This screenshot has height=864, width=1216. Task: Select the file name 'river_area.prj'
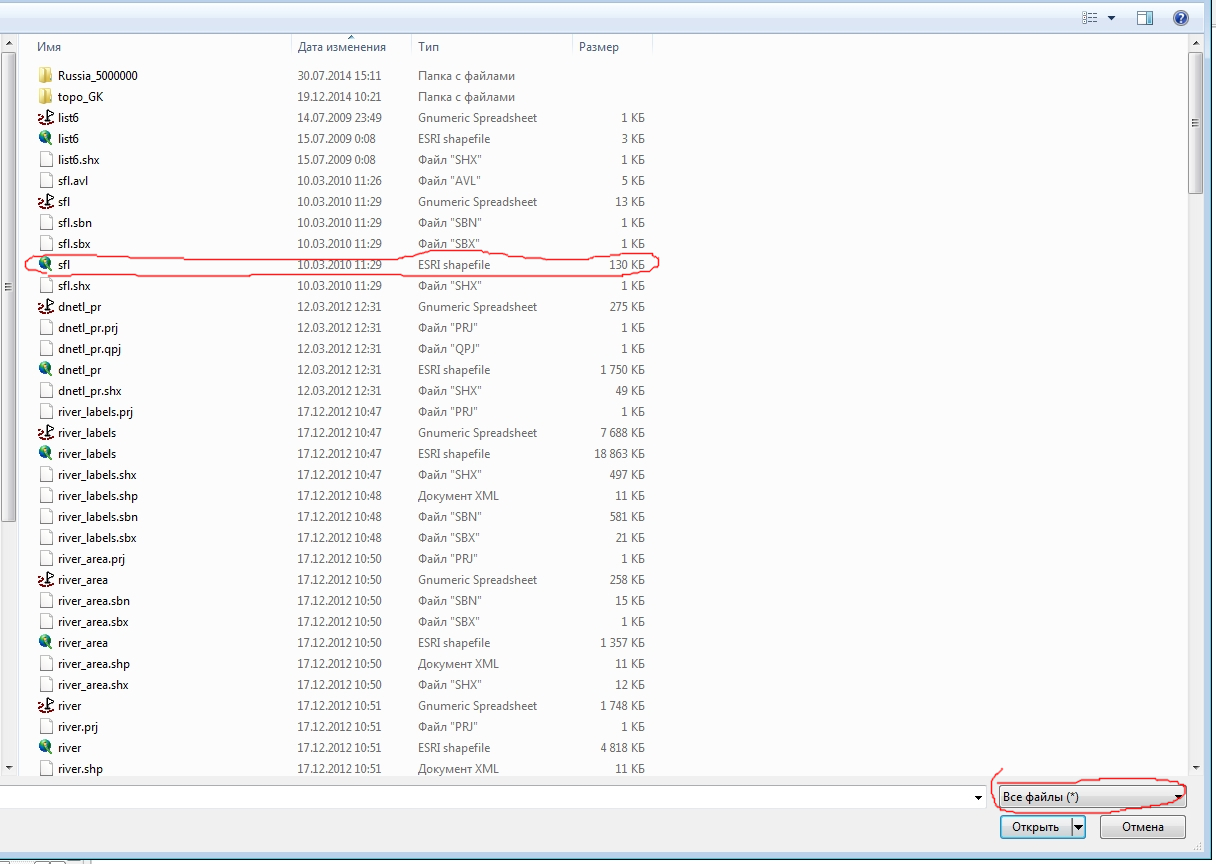pyautogui.click(x=91, y=559)
